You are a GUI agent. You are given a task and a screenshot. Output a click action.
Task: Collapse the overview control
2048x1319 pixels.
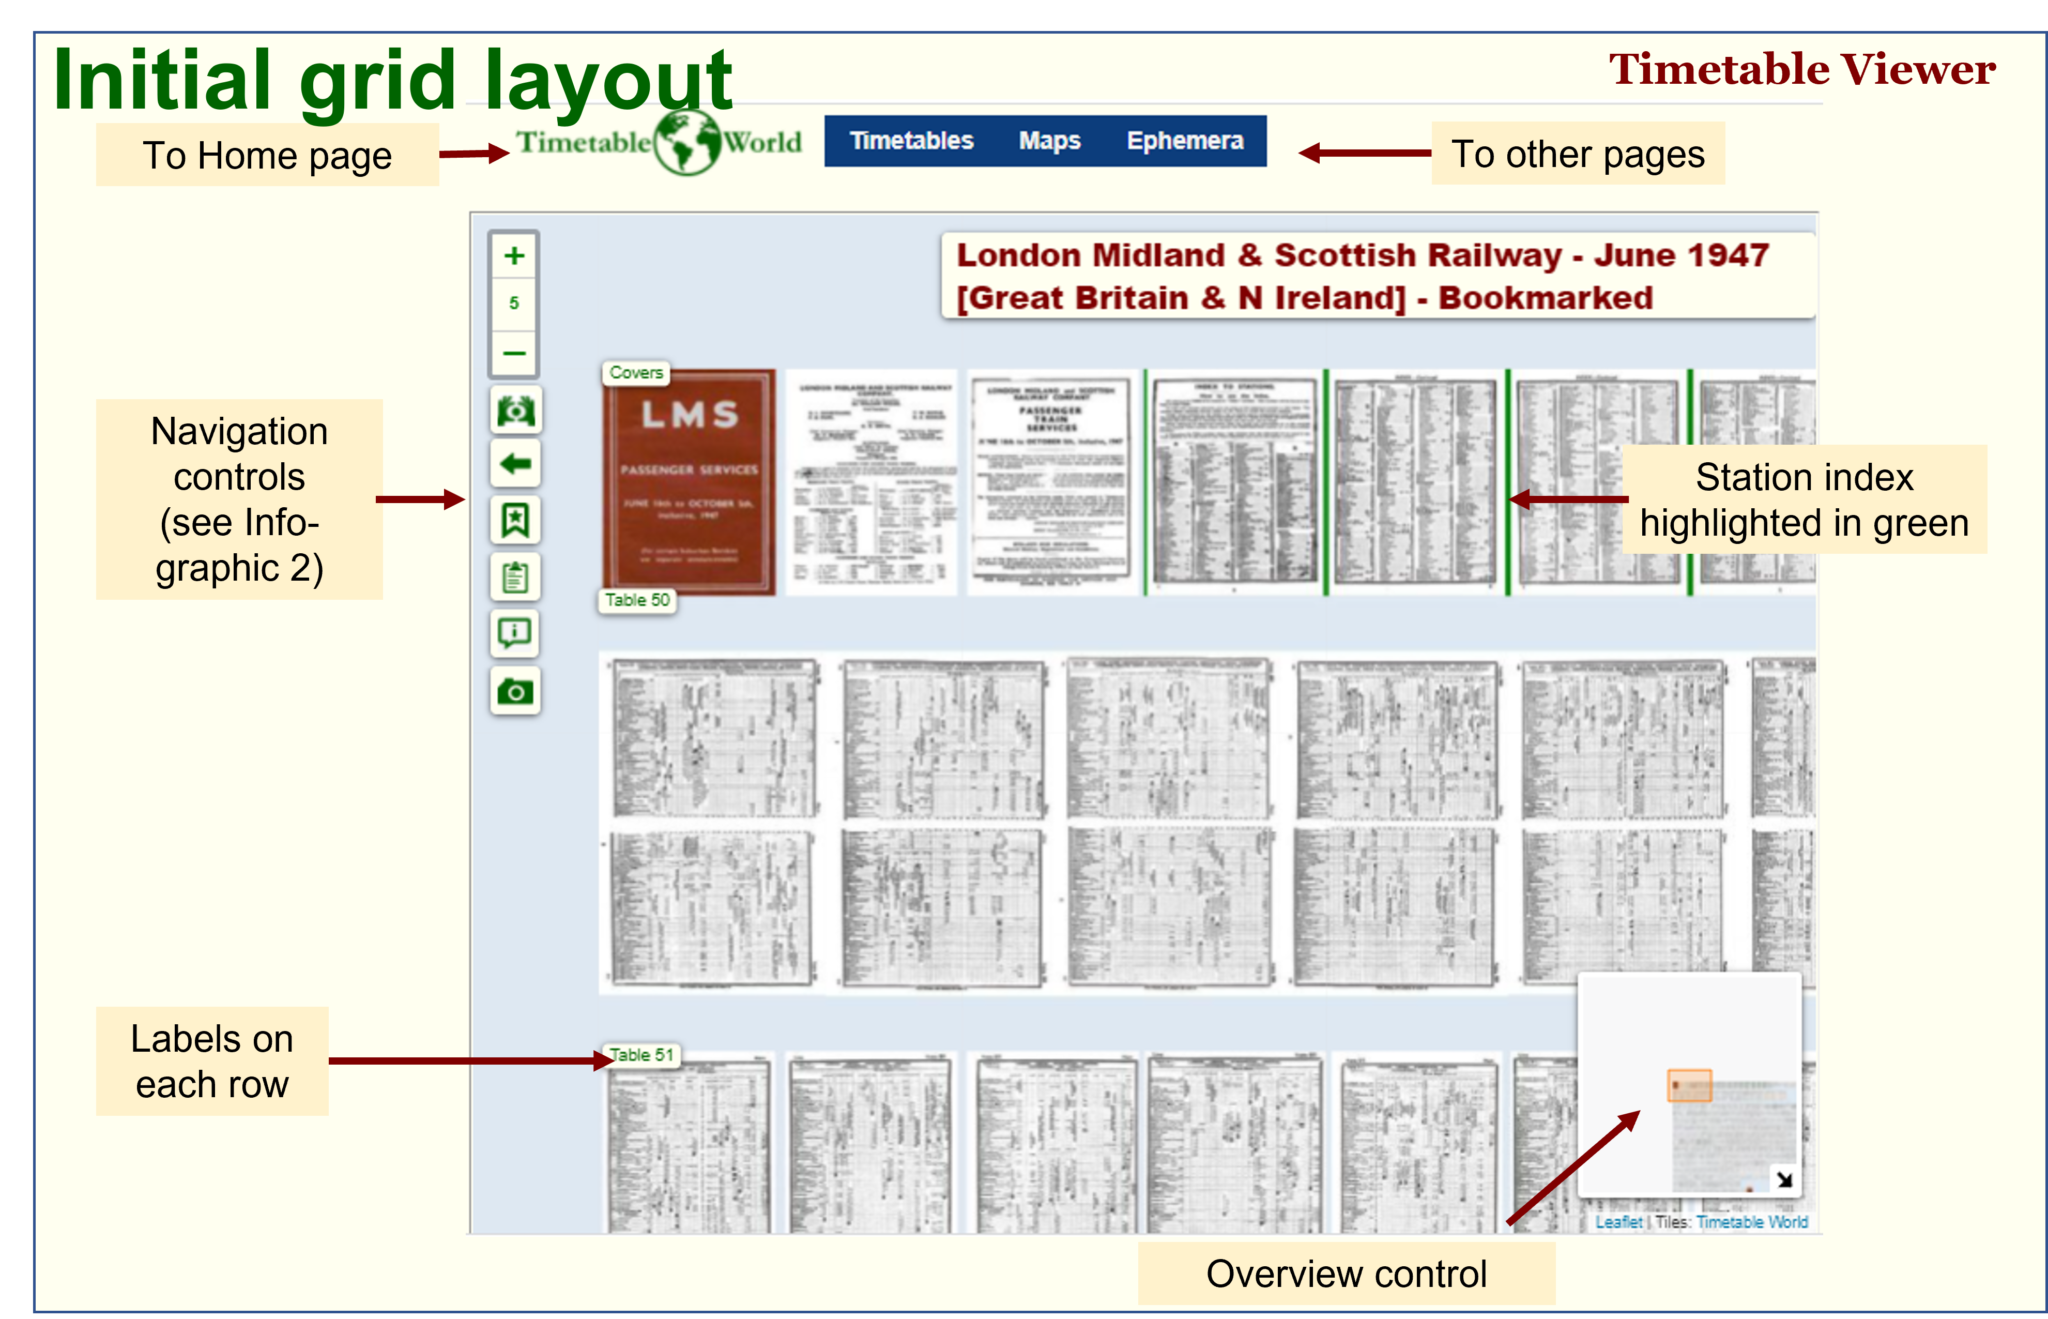1786,1178
